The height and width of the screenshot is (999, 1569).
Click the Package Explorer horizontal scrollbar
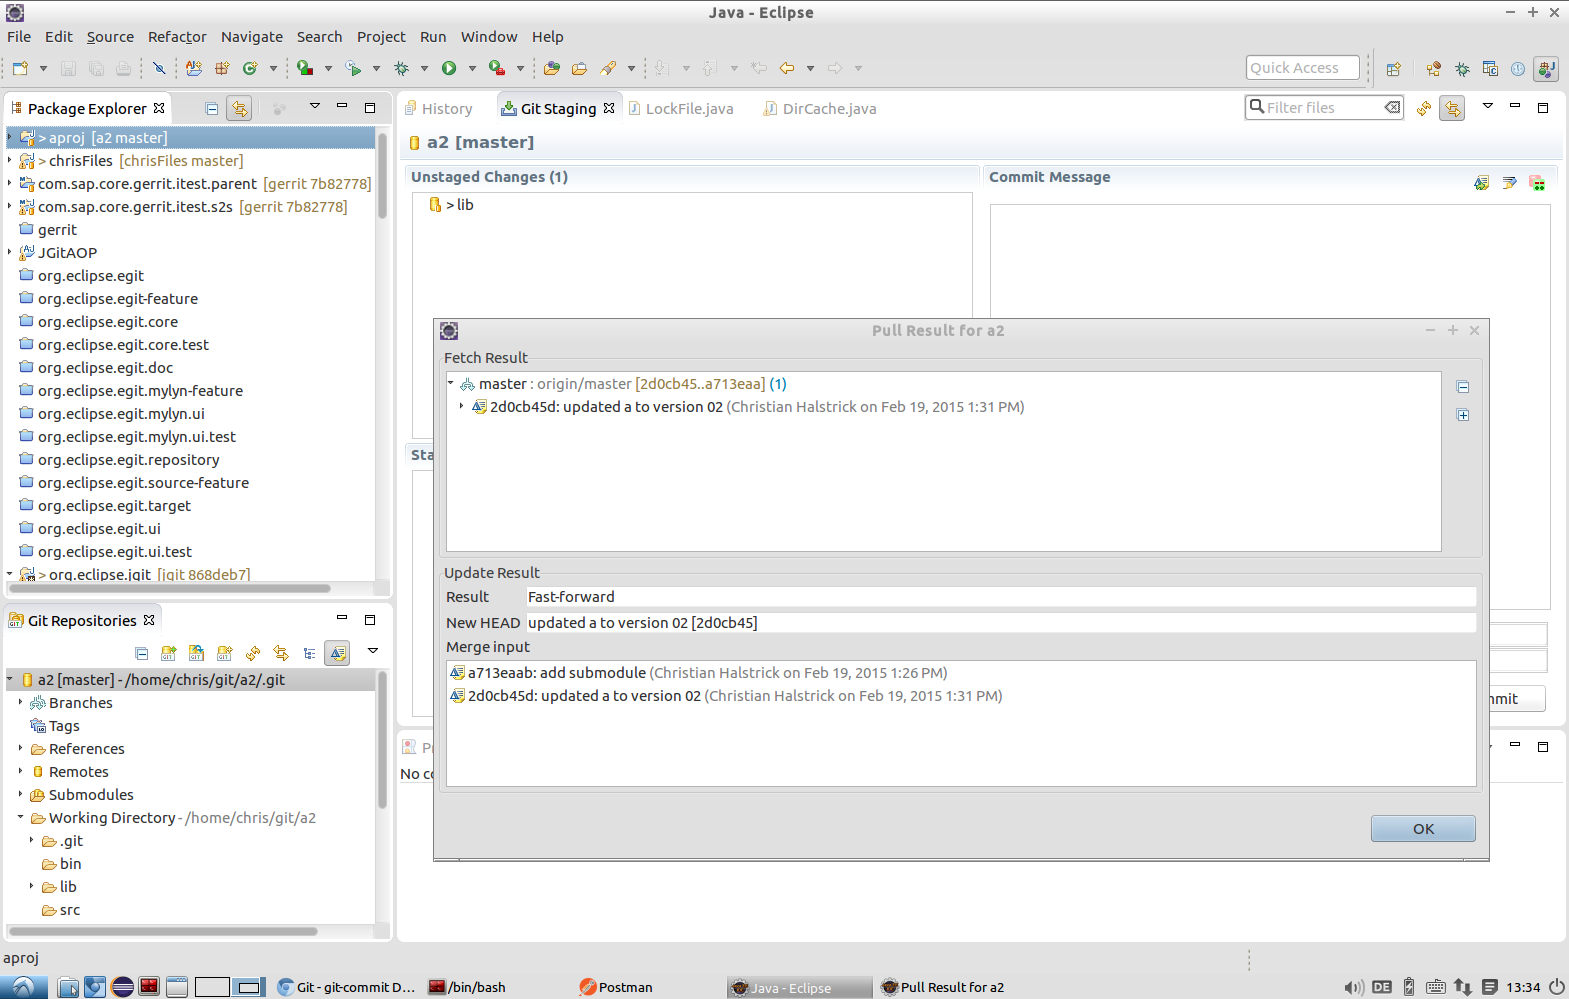(170, 588)
